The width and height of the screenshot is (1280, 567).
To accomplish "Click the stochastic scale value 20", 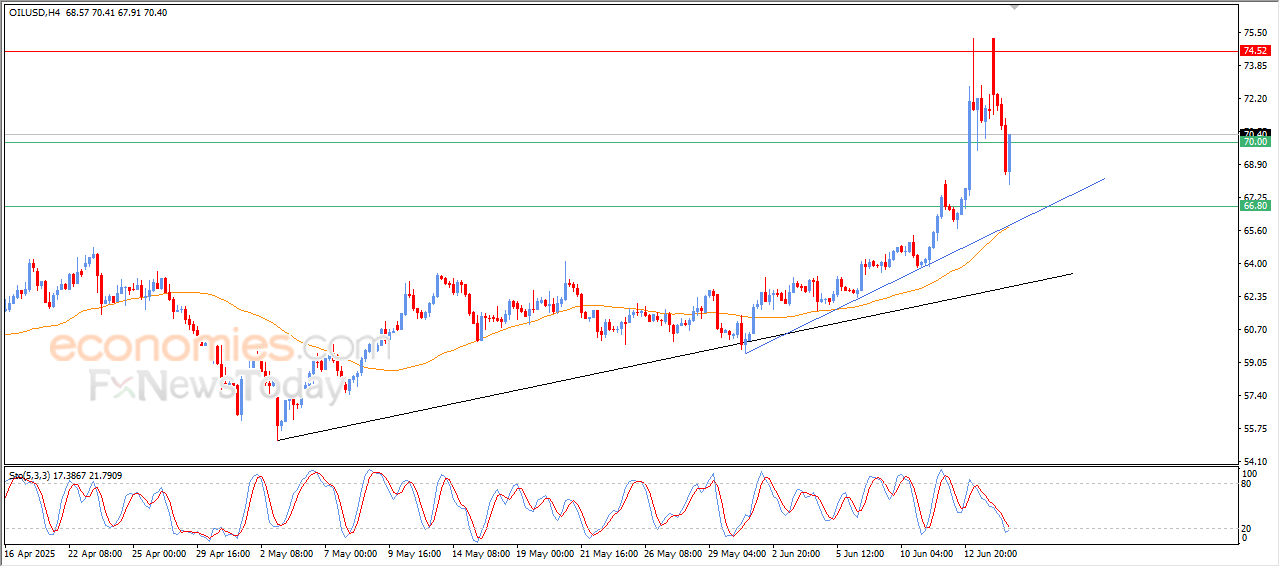I will point(1248,528).
